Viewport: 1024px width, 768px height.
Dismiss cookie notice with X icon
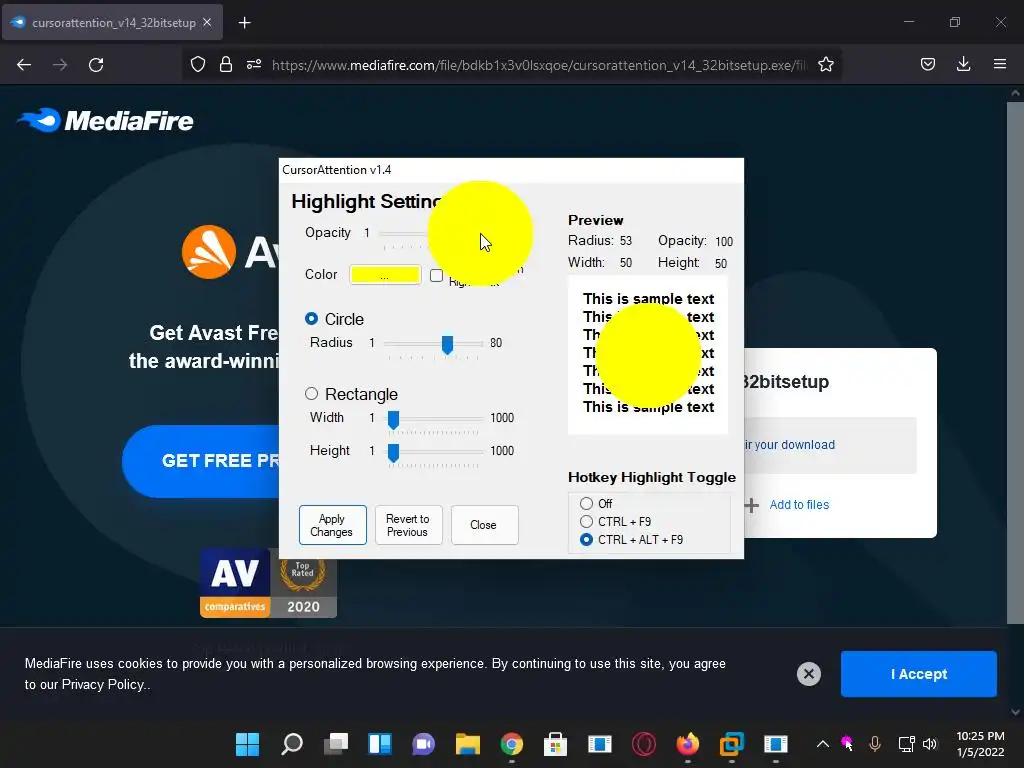tap(808, 673)
